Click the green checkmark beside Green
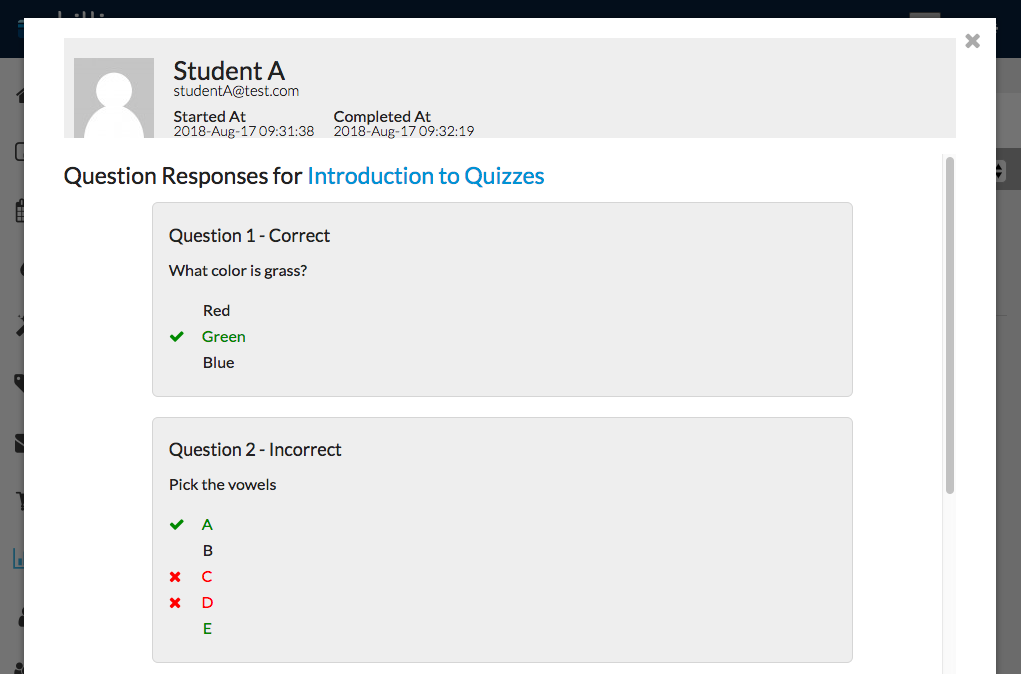The height and width of the screenshot is (674, 1021). (177, 337)
